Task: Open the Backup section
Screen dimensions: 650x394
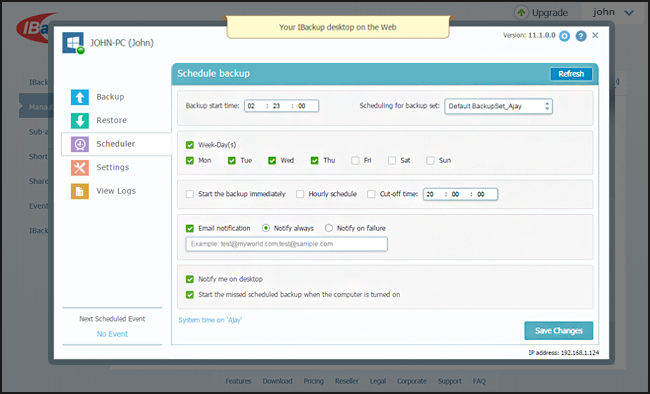Action: click(x=110, y=97)
